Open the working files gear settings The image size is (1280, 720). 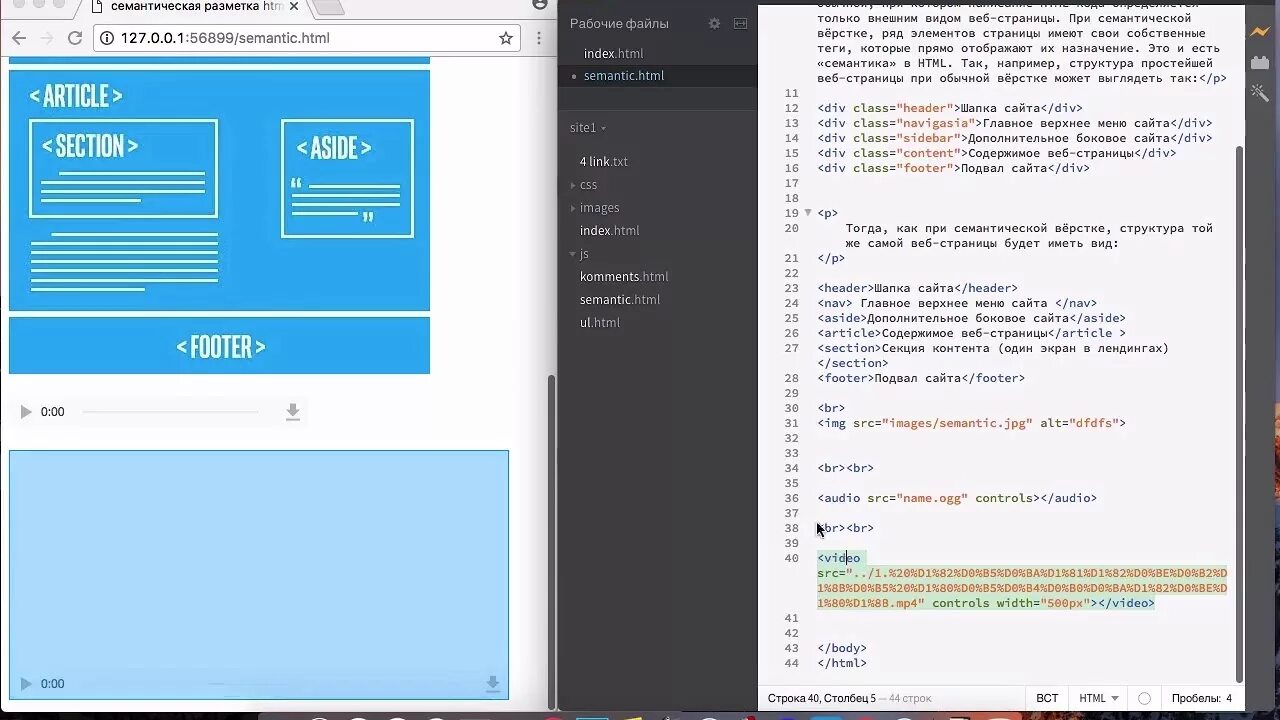tap(714, 23)
